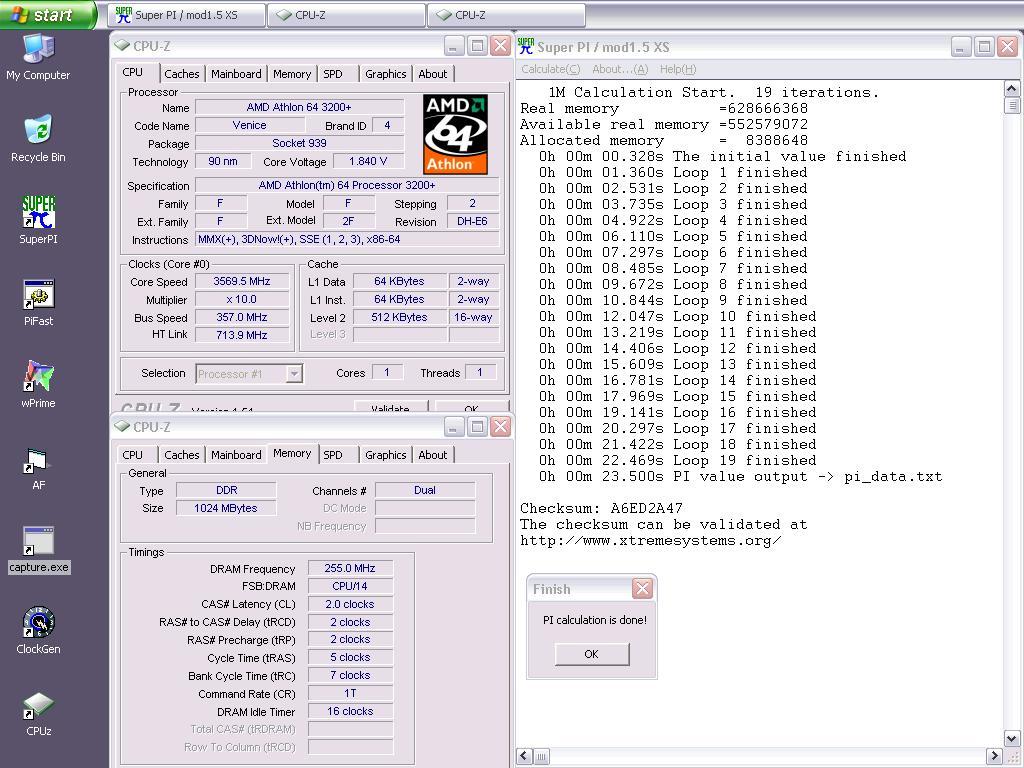The width and height of the screenshot is (1024, 768).
Task: Click the HT Link 713.9 MHz value
Action: (x=242, y=335)
